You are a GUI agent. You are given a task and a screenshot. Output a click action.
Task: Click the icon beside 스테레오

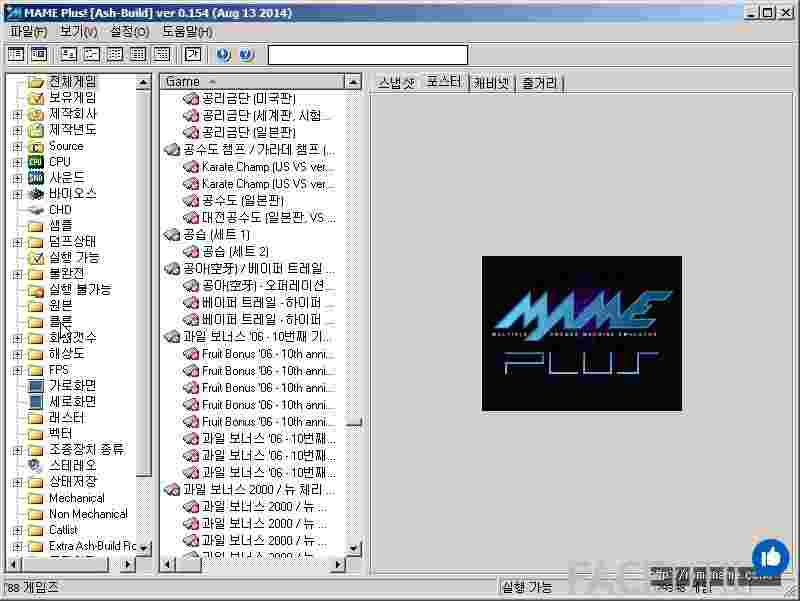pyautogui.click(x=36, y=465)
